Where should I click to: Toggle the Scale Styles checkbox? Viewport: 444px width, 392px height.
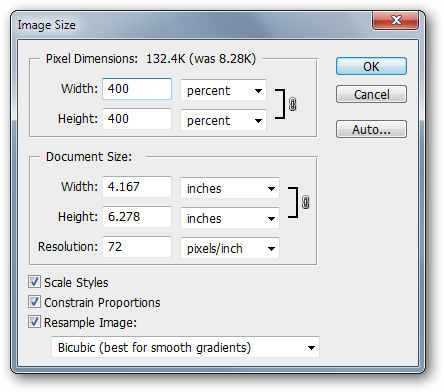pyautogui.click(x=34, y=282)
